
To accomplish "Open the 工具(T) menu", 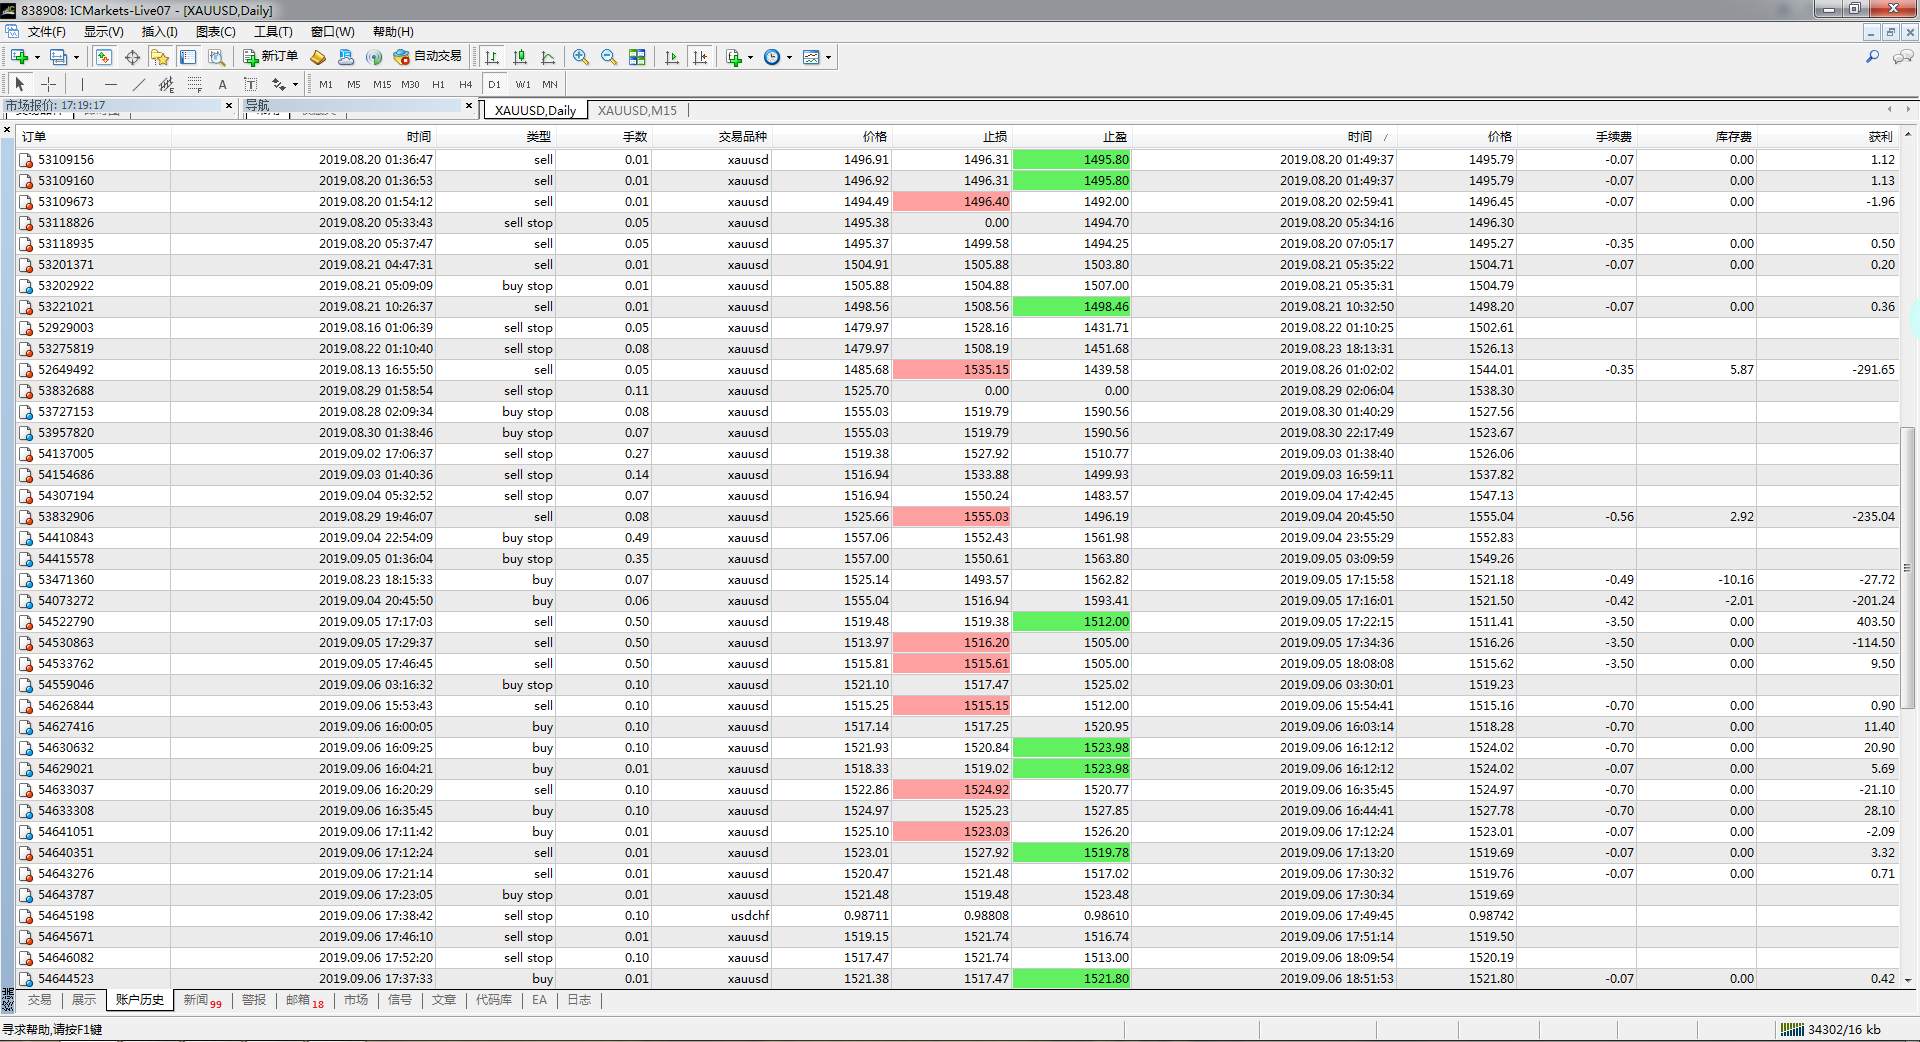I will point(273,32).
